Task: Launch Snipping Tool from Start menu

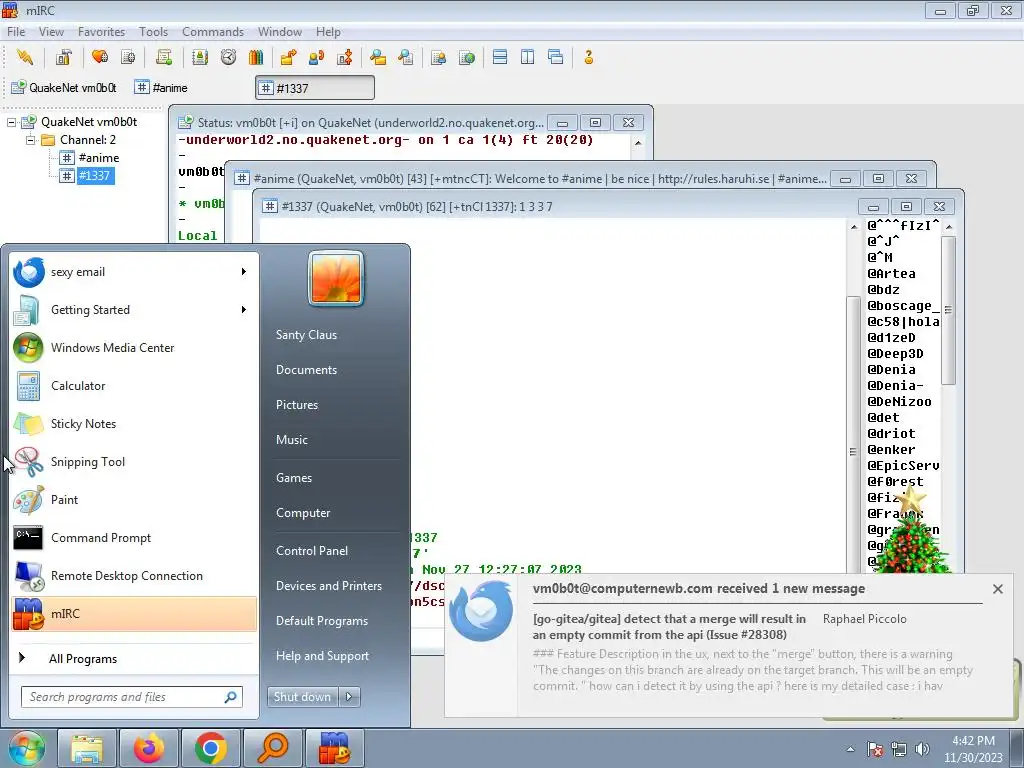Action: (x=135, y=462)
